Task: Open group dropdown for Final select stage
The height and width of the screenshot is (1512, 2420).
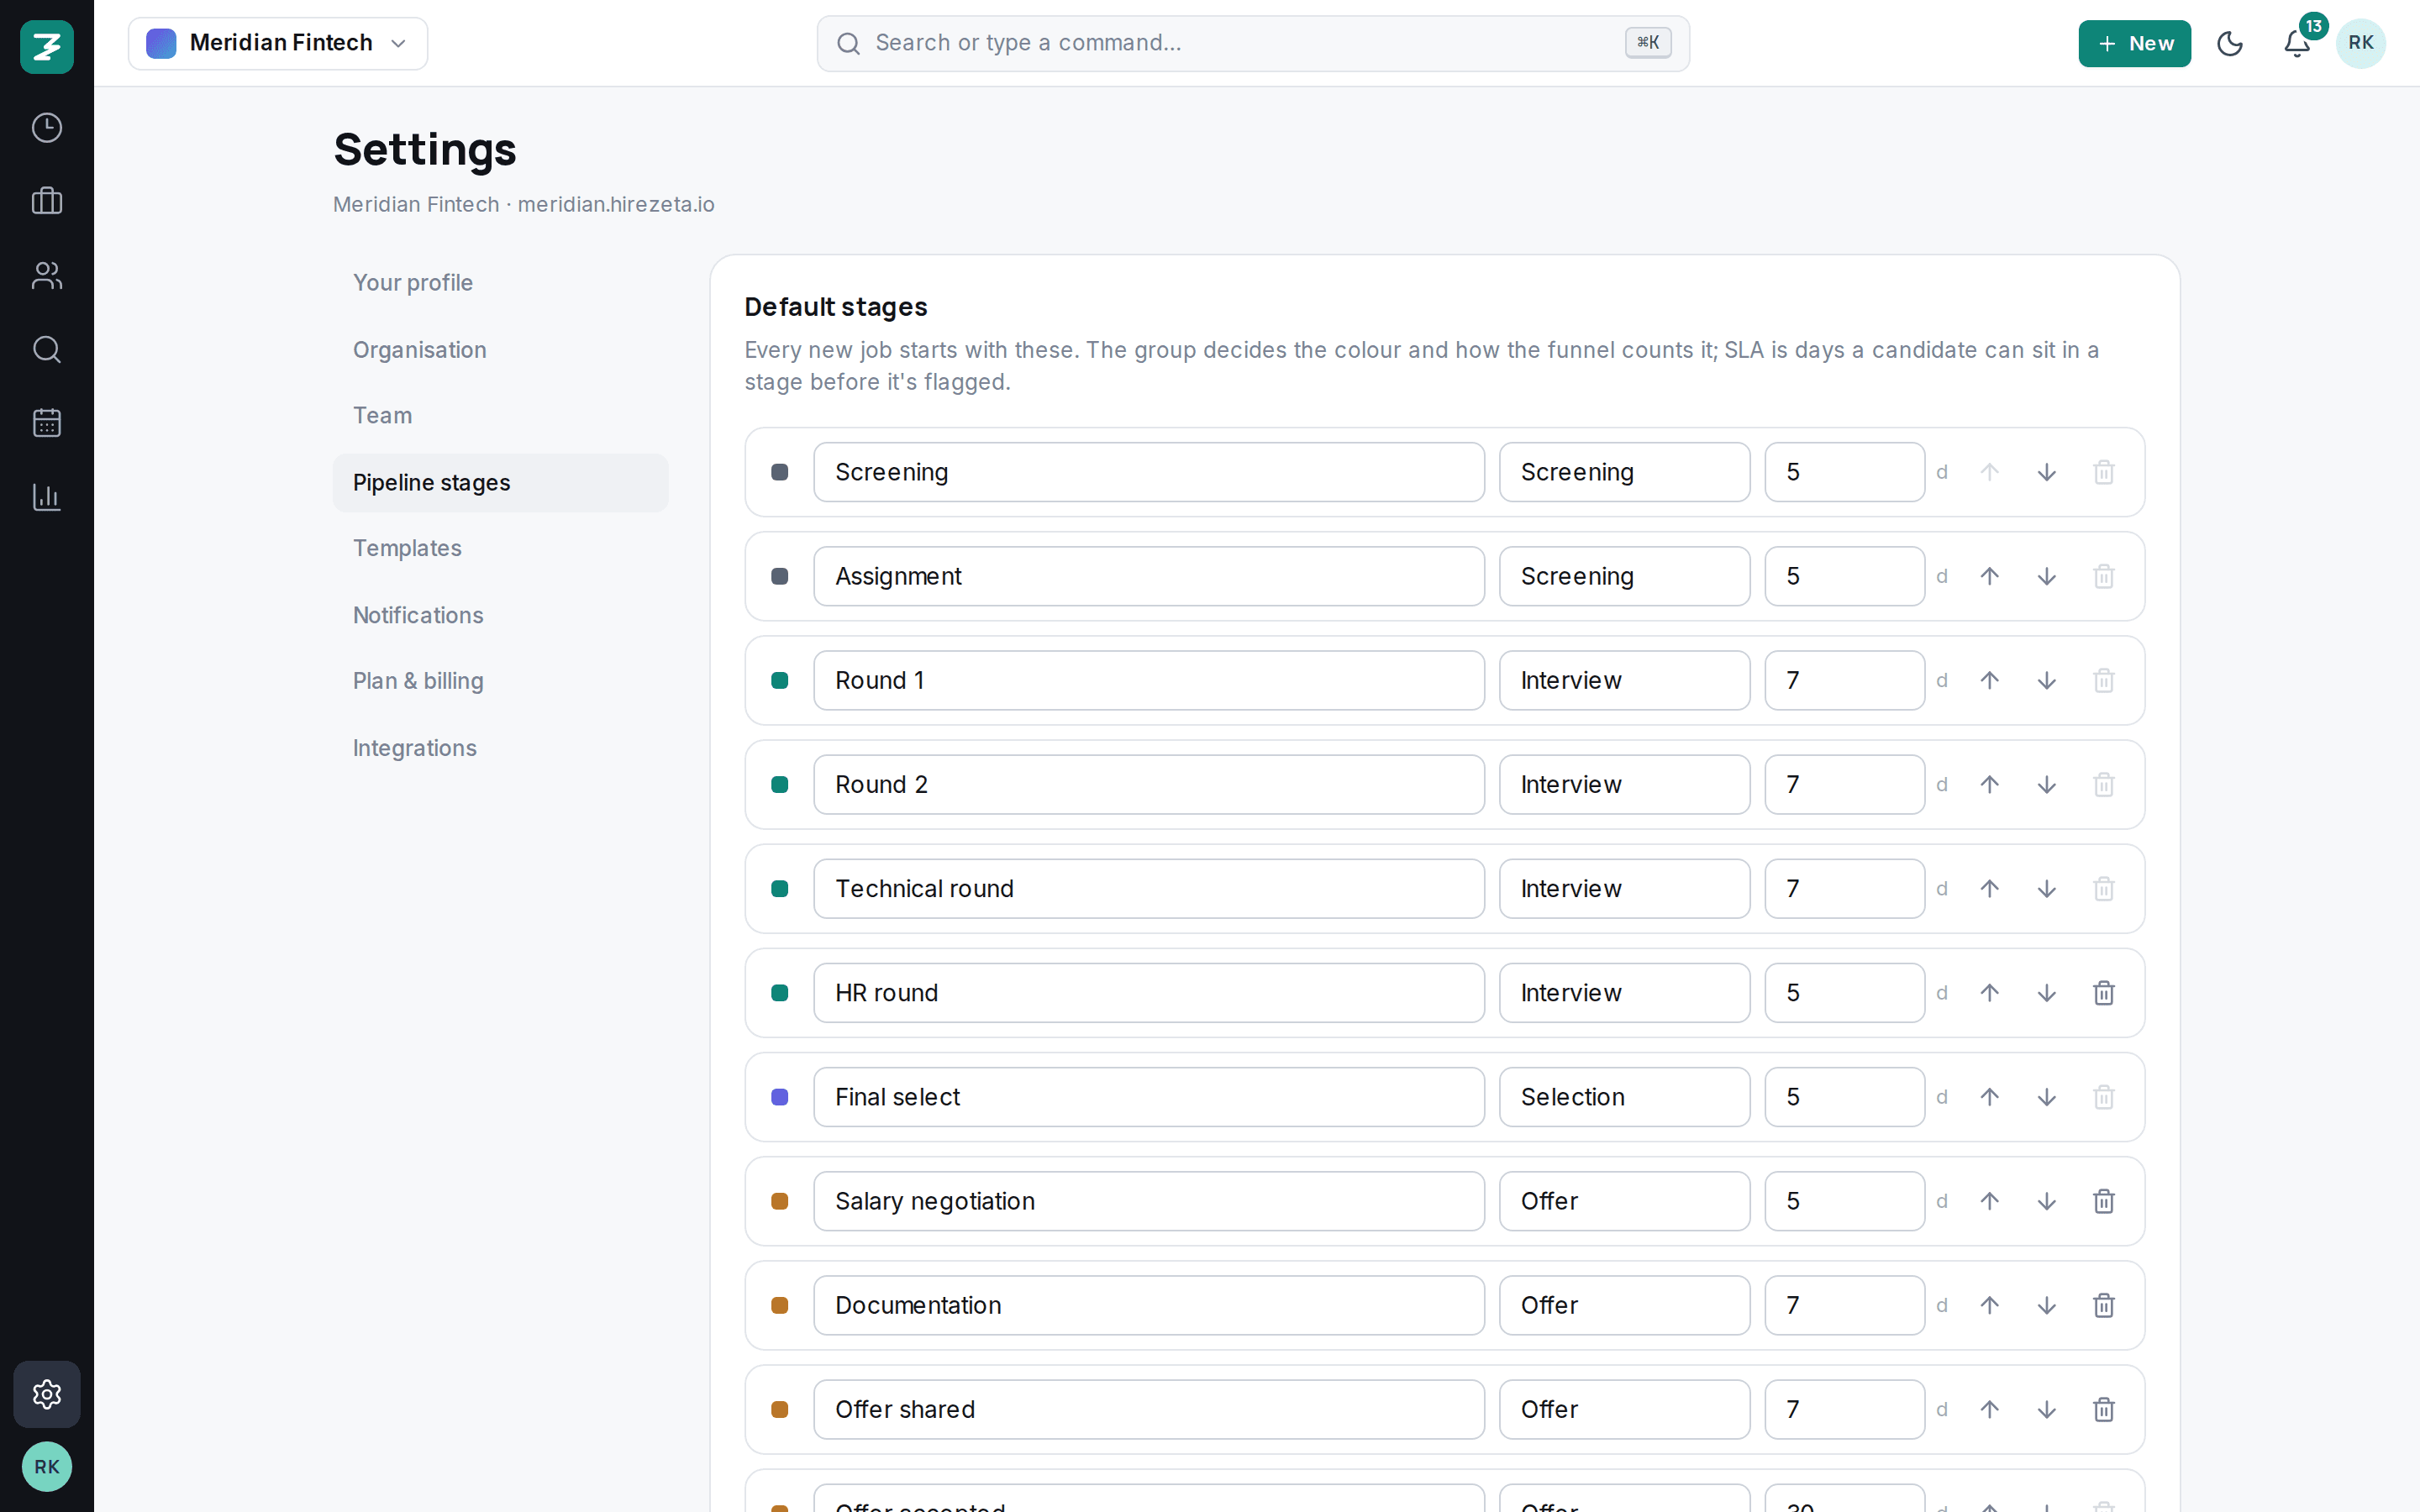Action: point(1624,1097)
